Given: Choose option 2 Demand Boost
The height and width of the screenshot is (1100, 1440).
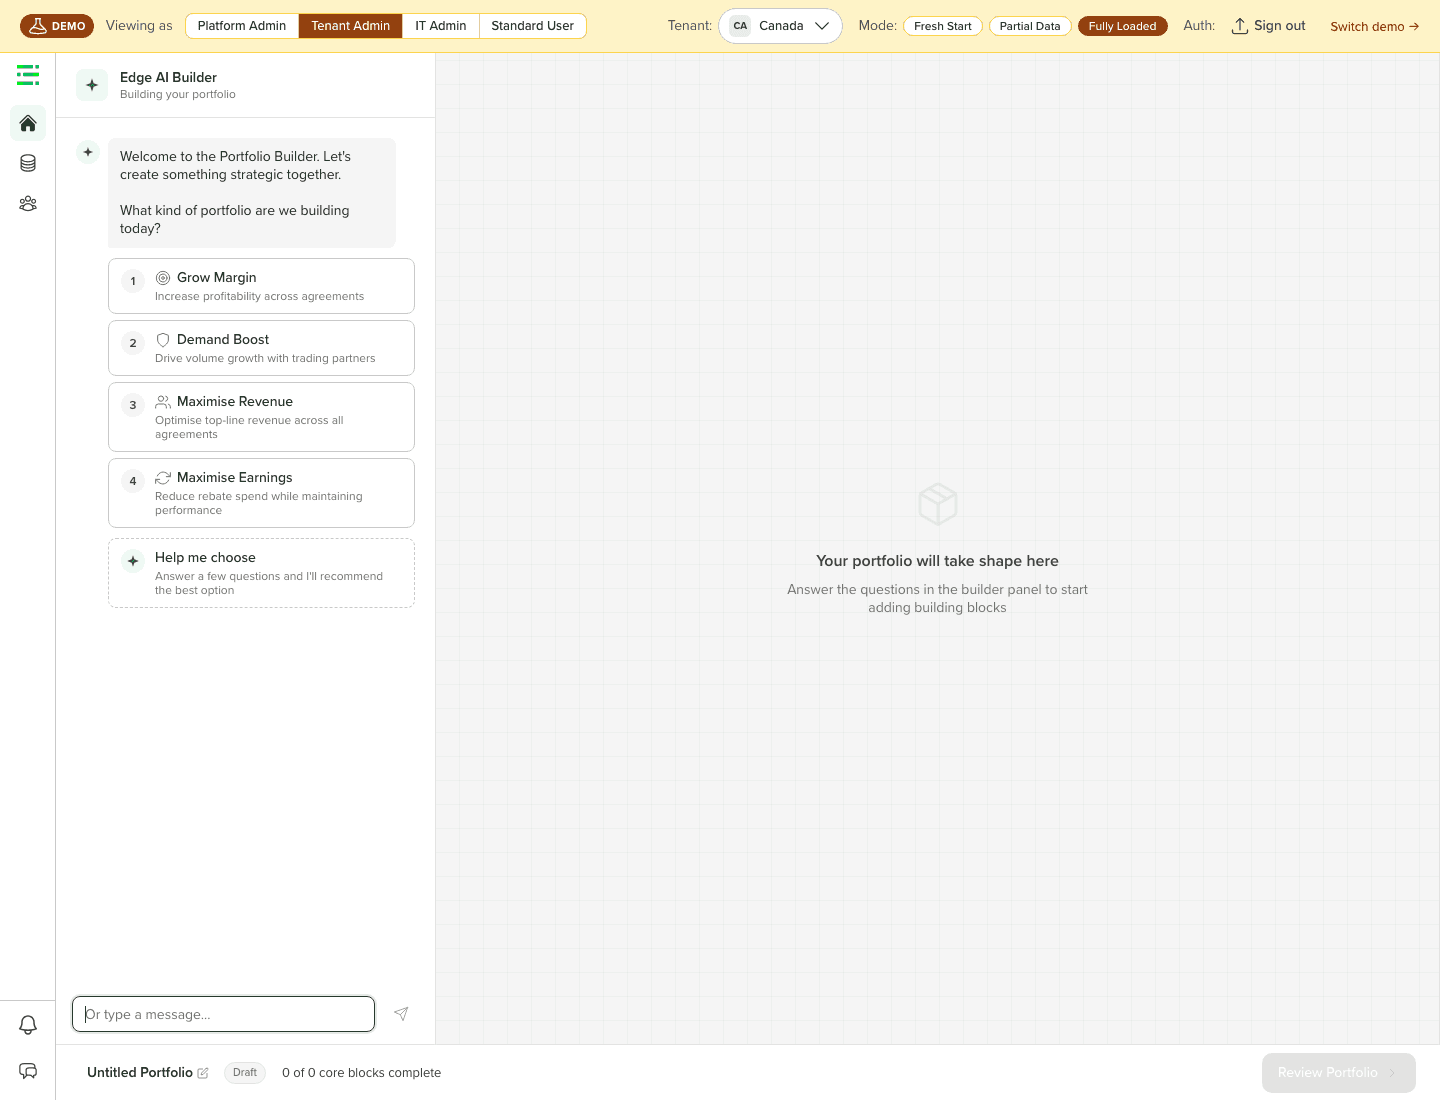Looking at the screenshot, I should coord(261,348).
